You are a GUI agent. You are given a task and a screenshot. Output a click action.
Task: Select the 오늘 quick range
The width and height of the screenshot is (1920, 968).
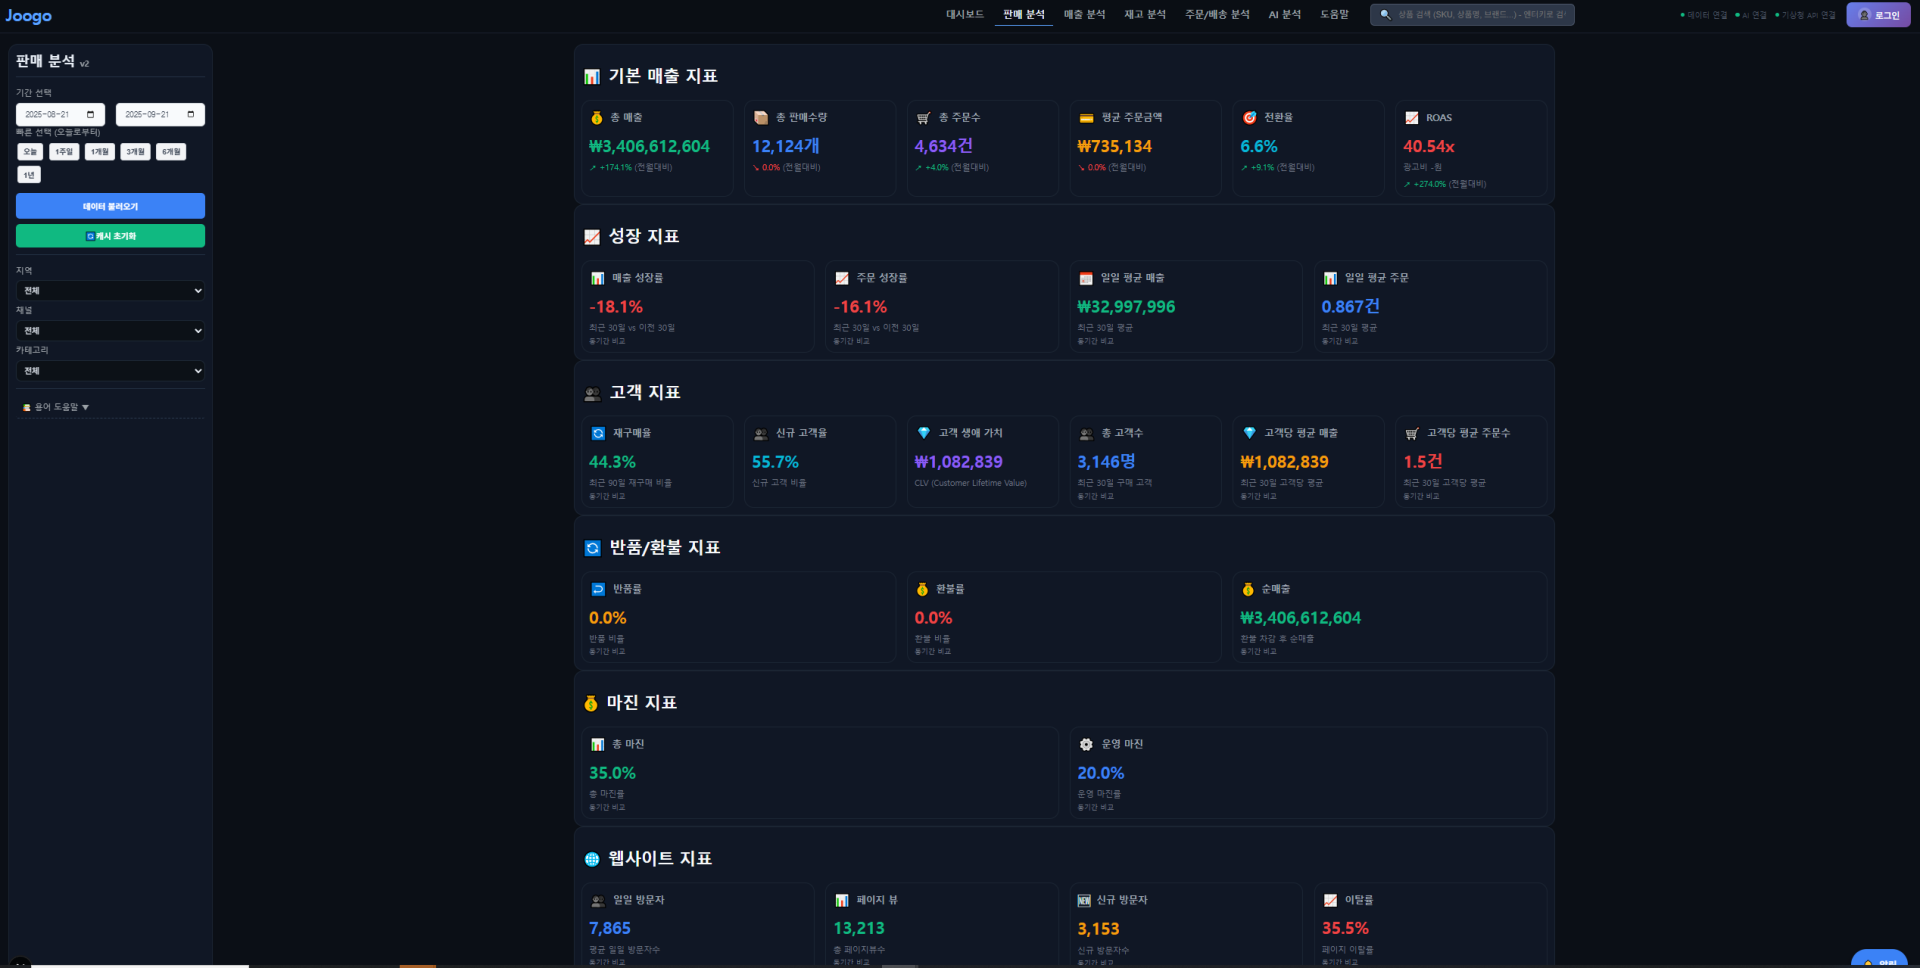click(x=30, y=152)
